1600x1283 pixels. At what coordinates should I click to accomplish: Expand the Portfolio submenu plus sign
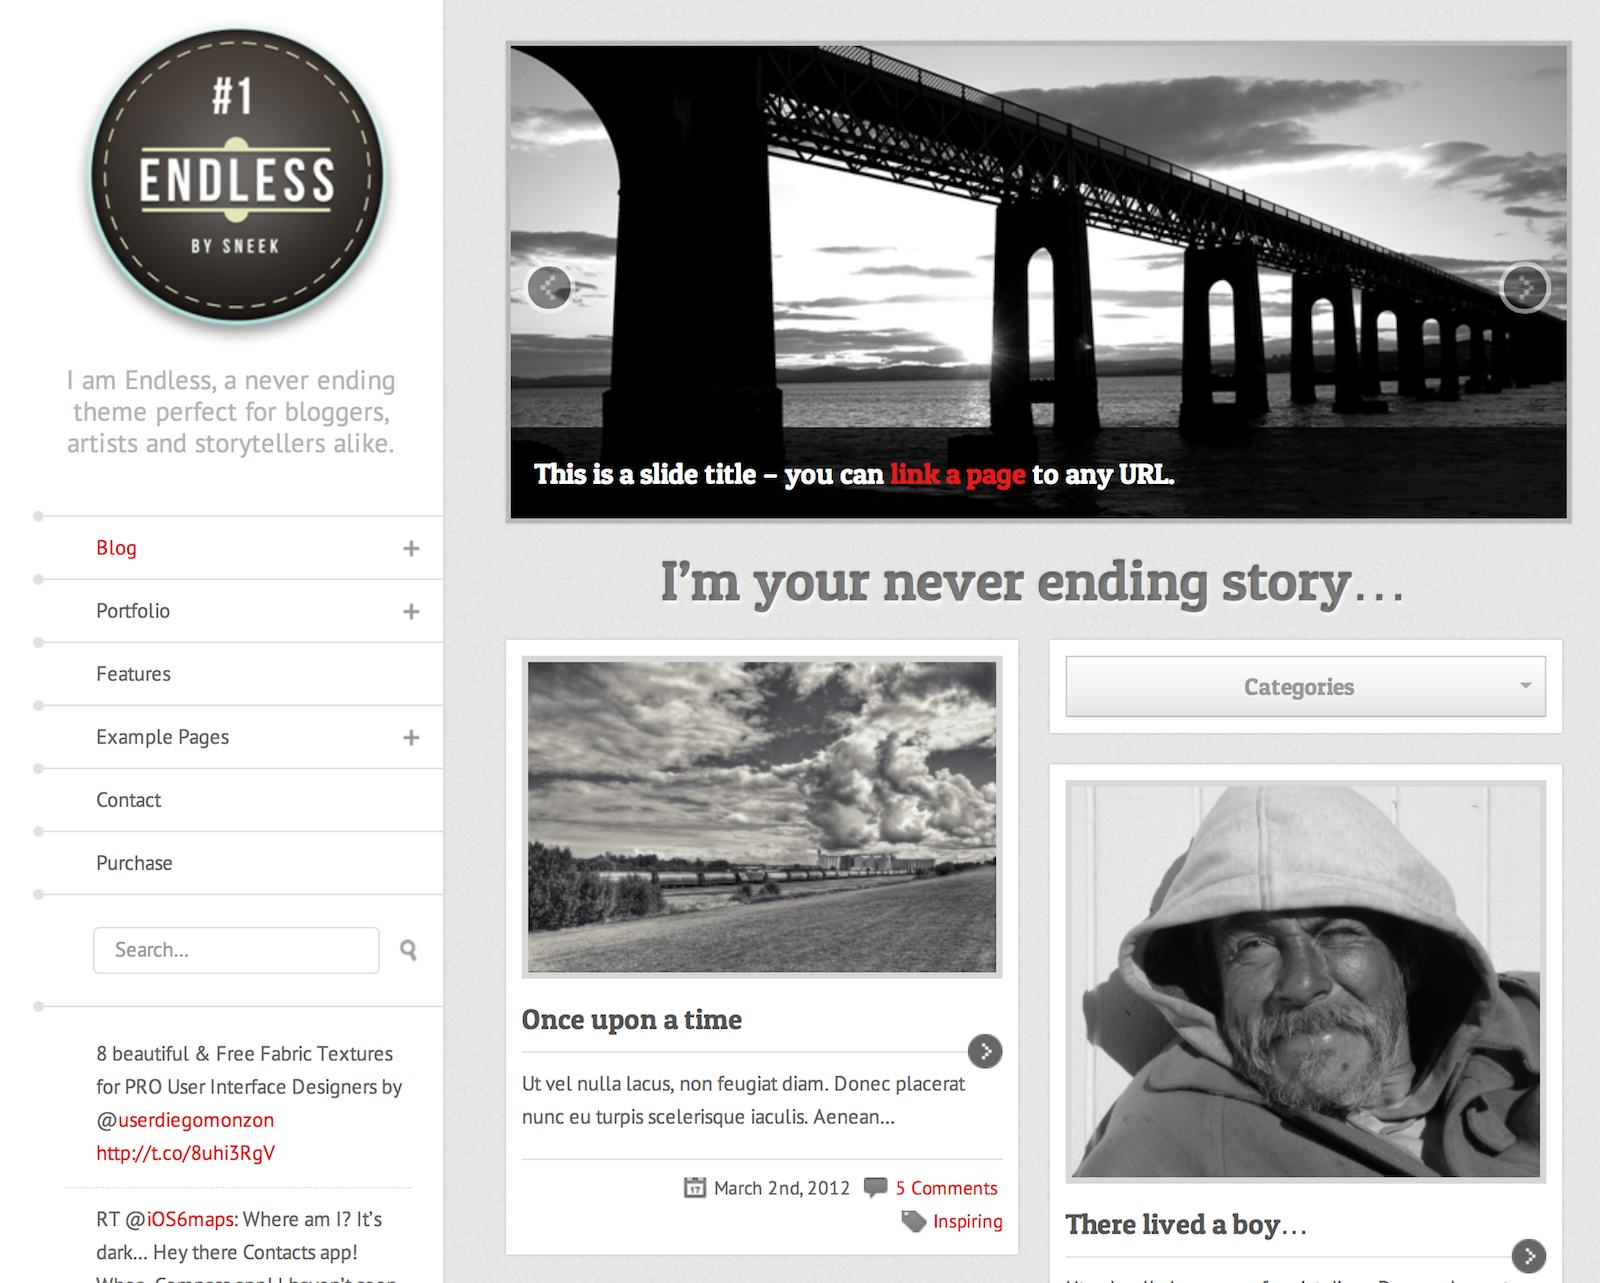(x=411, y=611)
